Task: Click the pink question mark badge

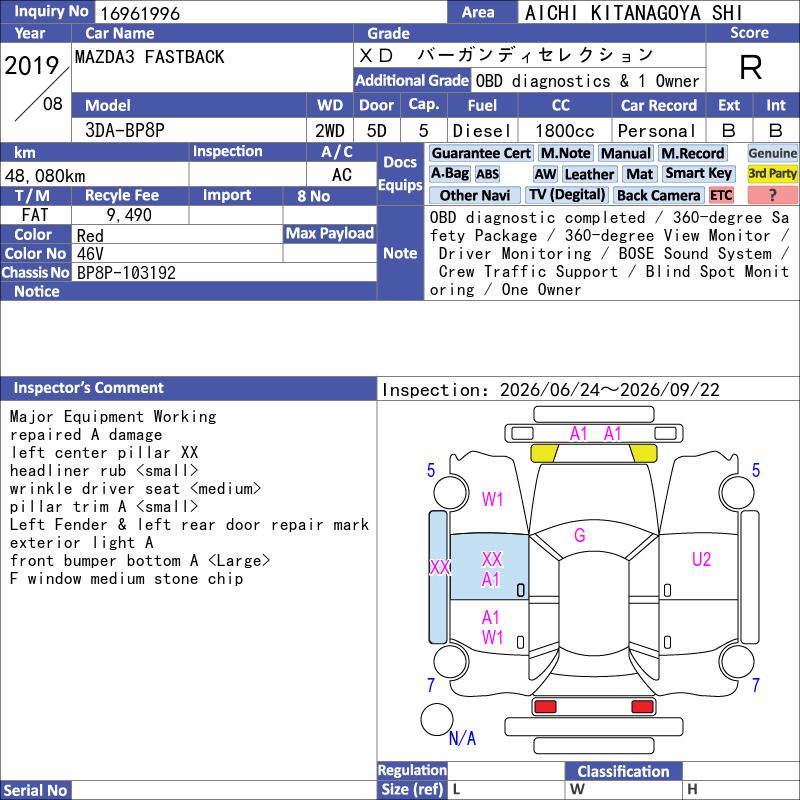Action: pyautogui.click(x=772, y=195)
